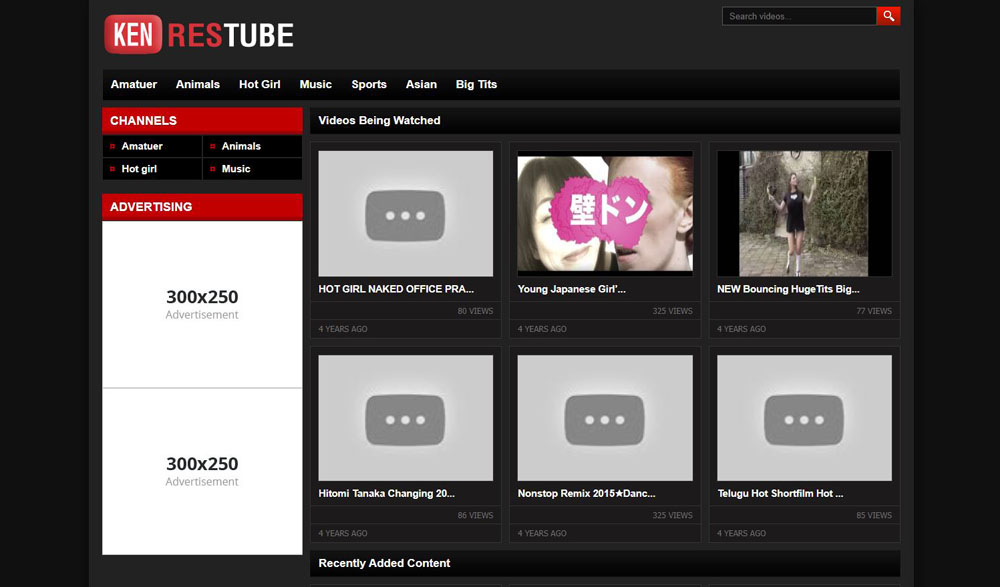Viewport: 1000px width, 587px height.
Task: Click the '77 VIEWS' count text
Action: 874,311
